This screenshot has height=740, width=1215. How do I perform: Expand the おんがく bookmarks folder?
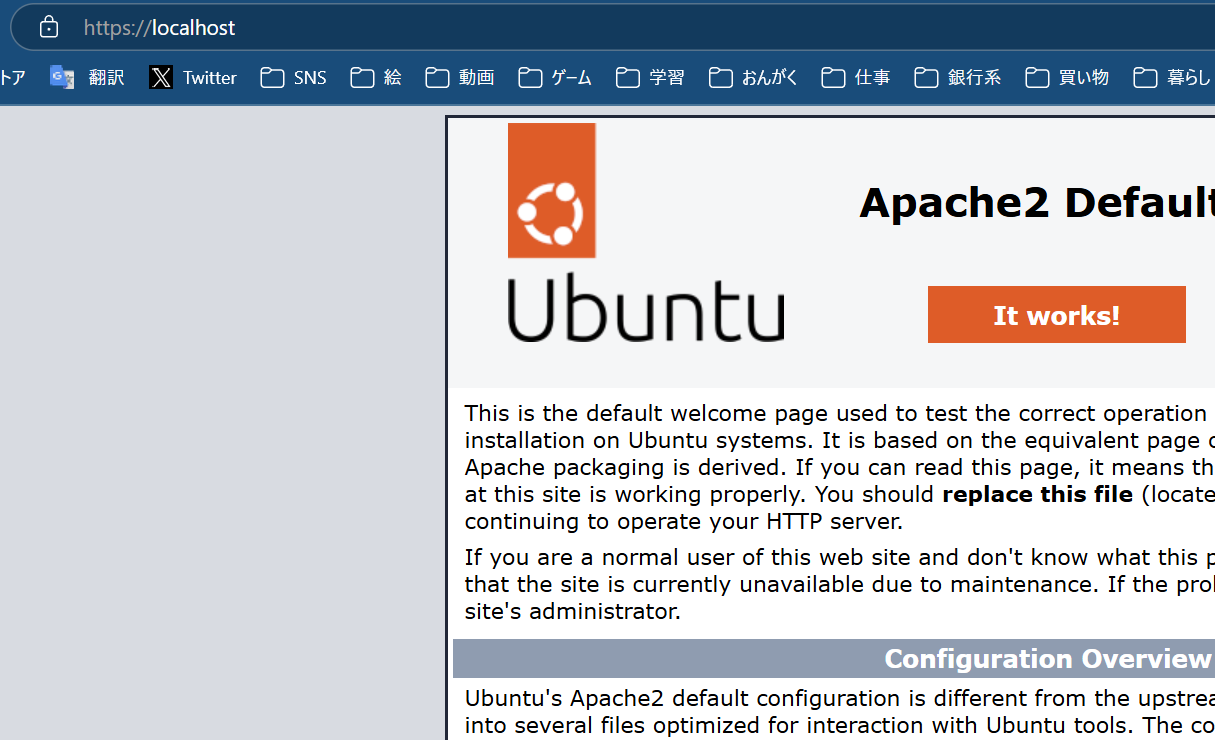click(x=755, y=77)
